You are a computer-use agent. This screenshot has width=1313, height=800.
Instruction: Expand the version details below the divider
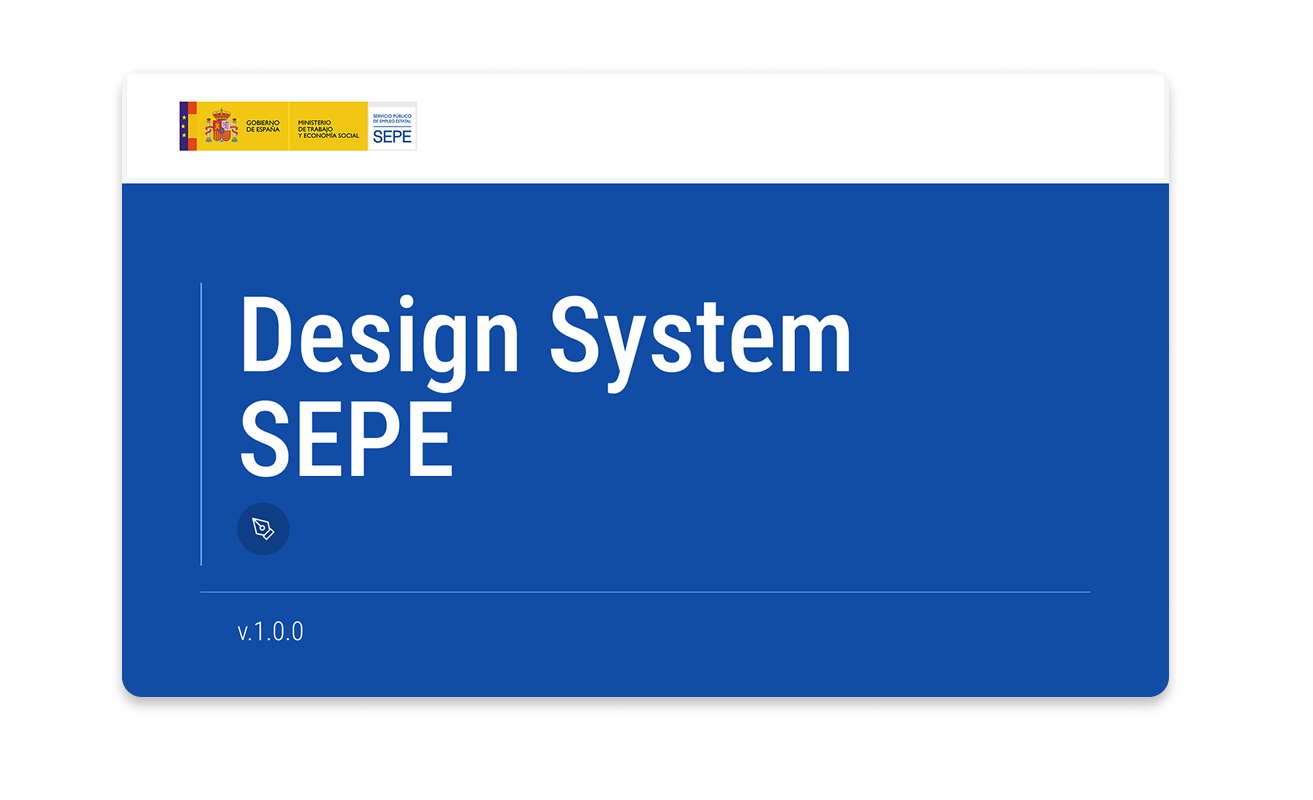click(269, 631)
